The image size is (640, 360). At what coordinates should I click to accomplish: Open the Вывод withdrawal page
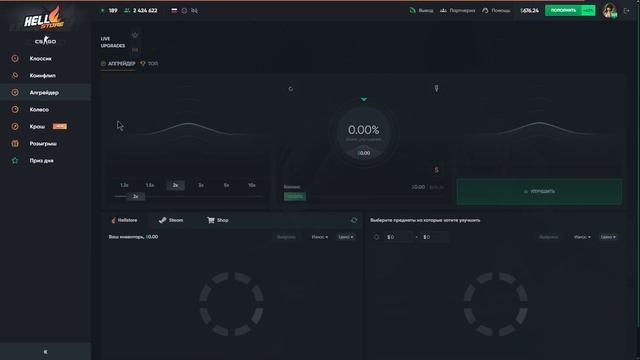point(422,11)
